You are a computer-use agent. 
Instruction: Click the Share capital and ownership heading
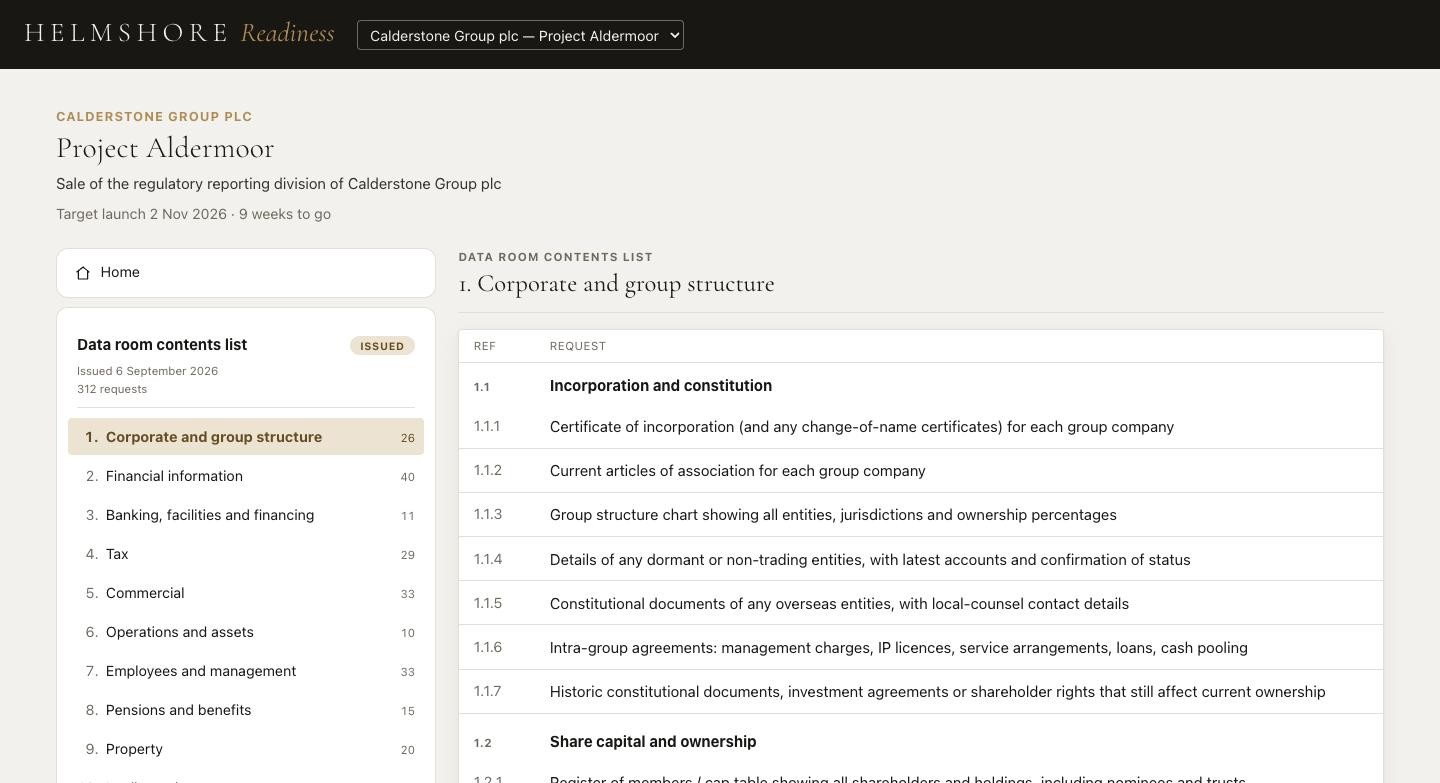tap(653, 742)
